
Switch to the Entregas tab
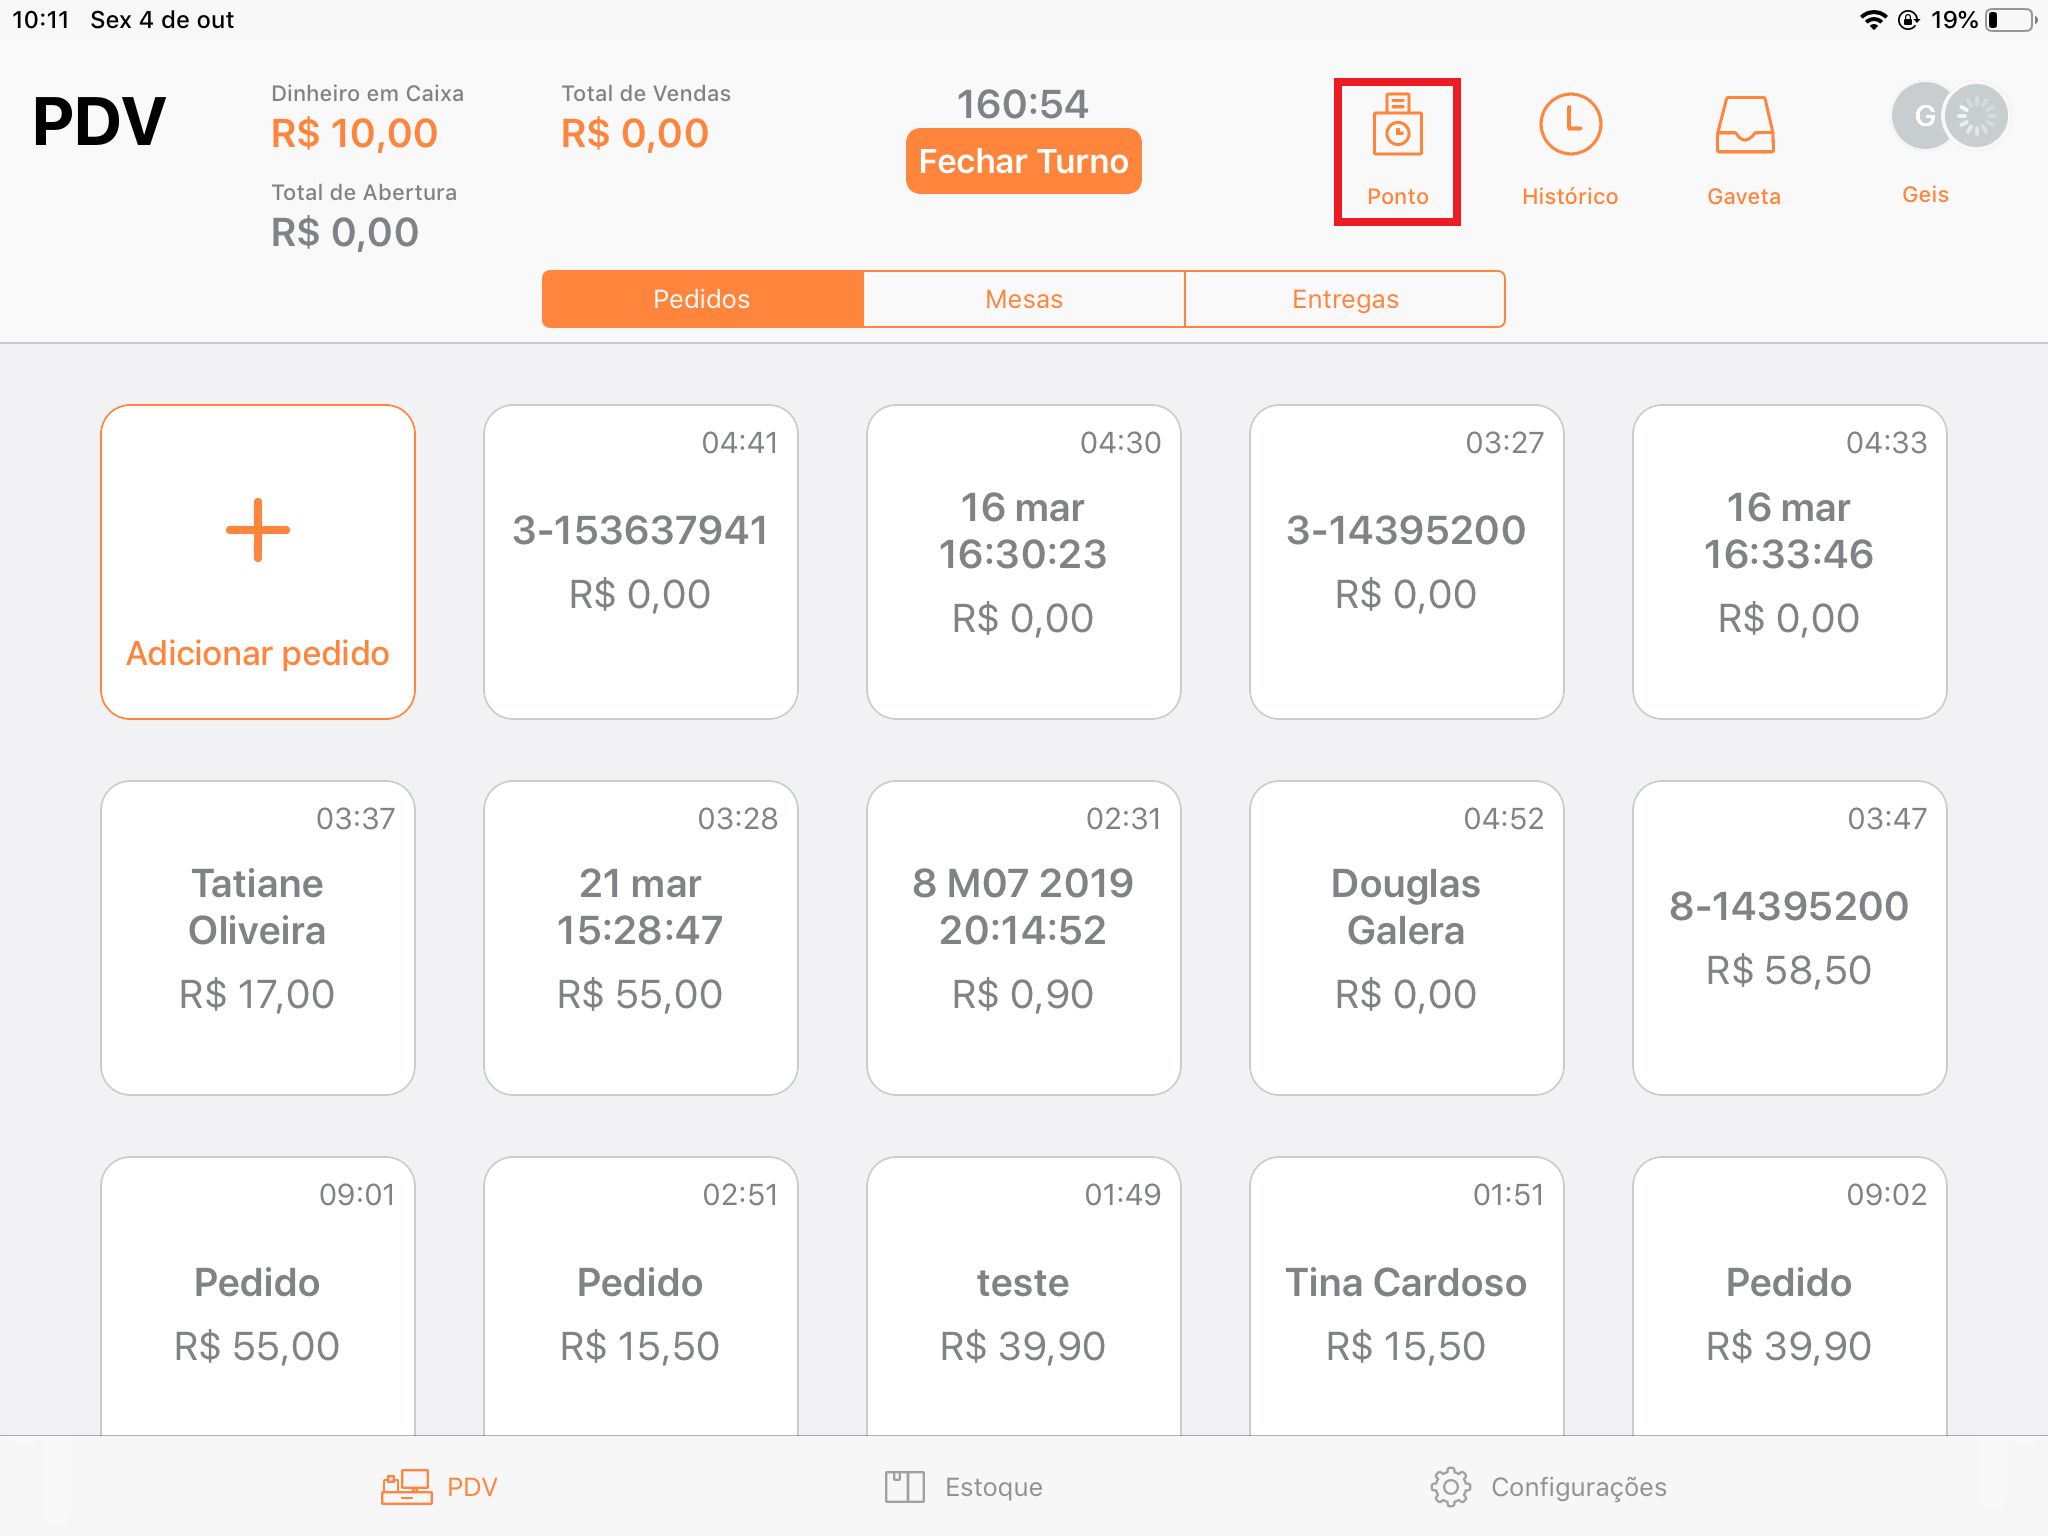(x=1345, y=299)
